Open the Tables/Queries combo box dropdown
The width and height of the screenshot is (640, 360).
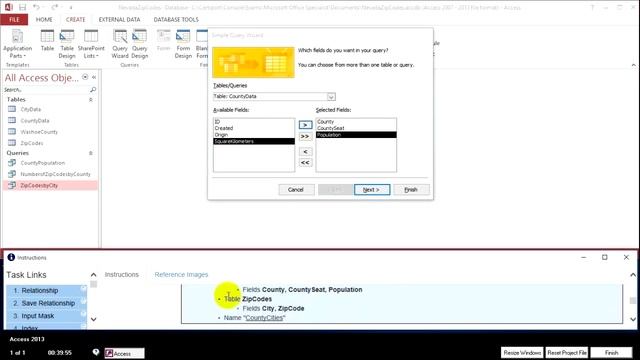point(331,97)
